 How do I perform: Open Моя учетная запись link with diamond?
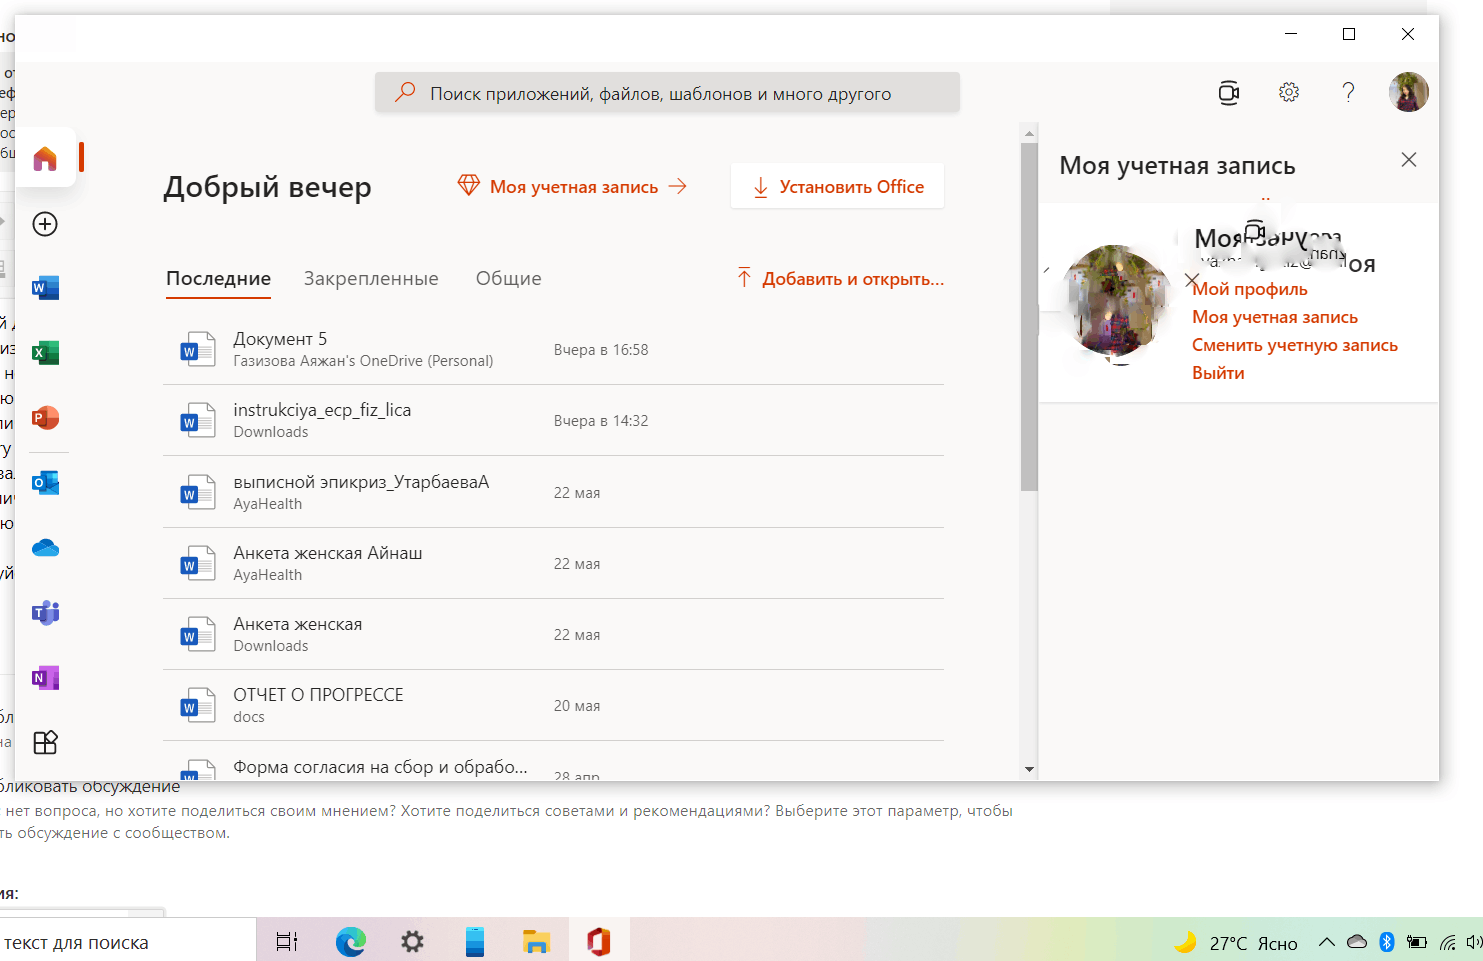click(x=572, y=187)
